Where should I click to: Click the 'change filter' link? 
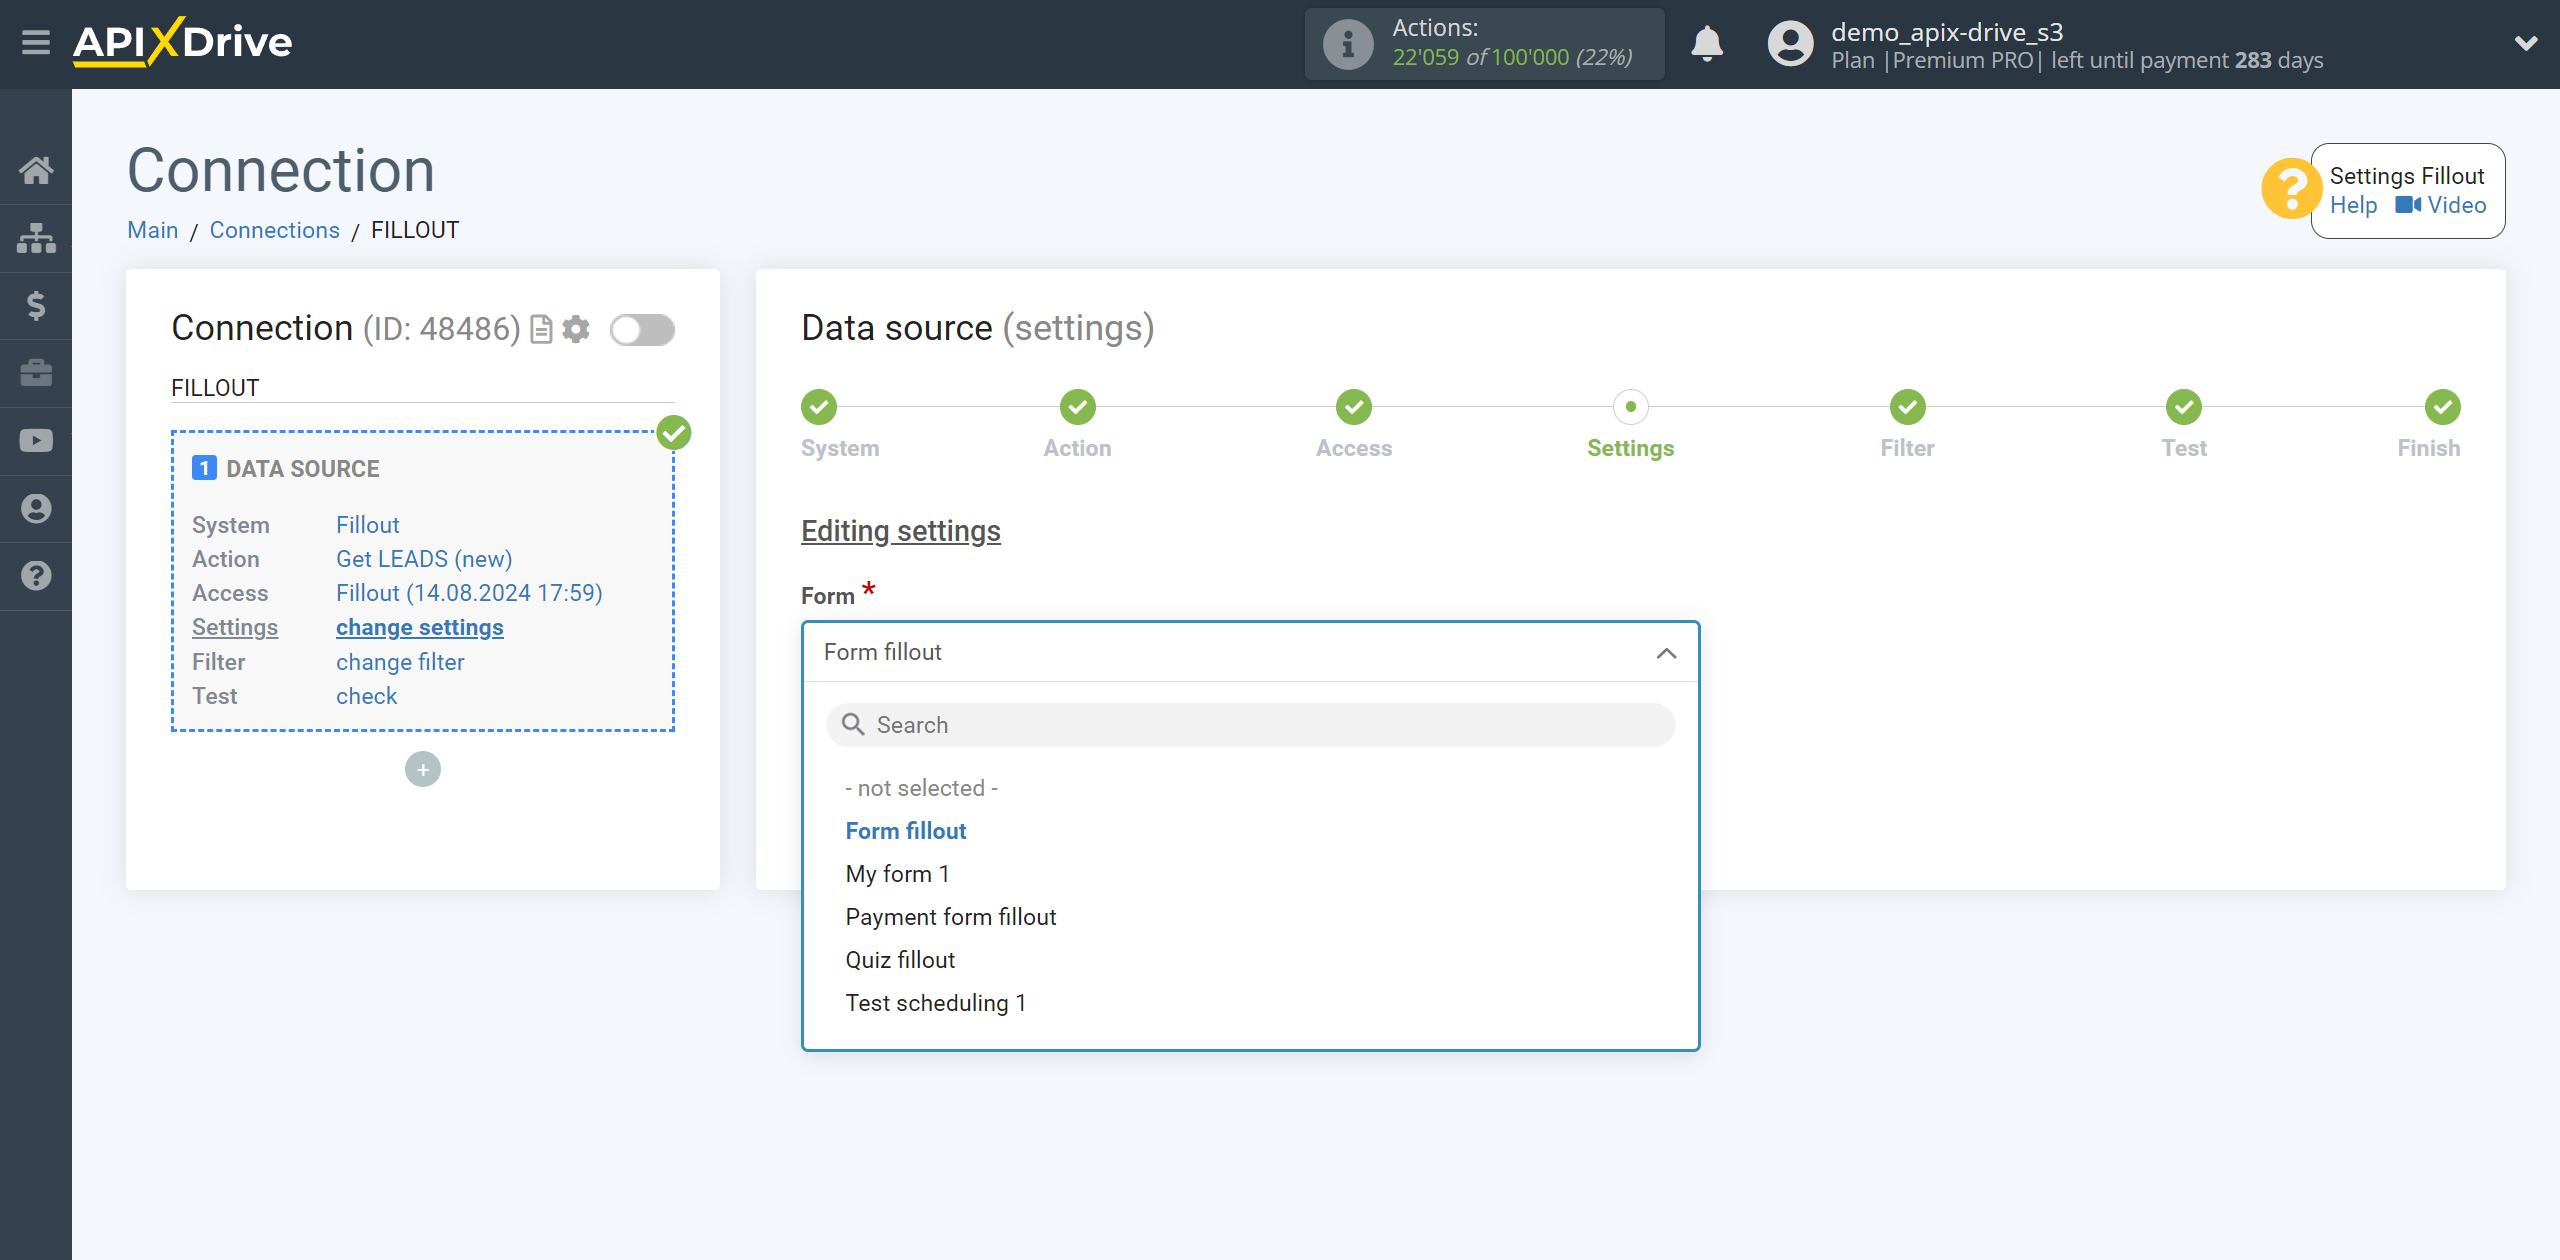tap(400, 662)
